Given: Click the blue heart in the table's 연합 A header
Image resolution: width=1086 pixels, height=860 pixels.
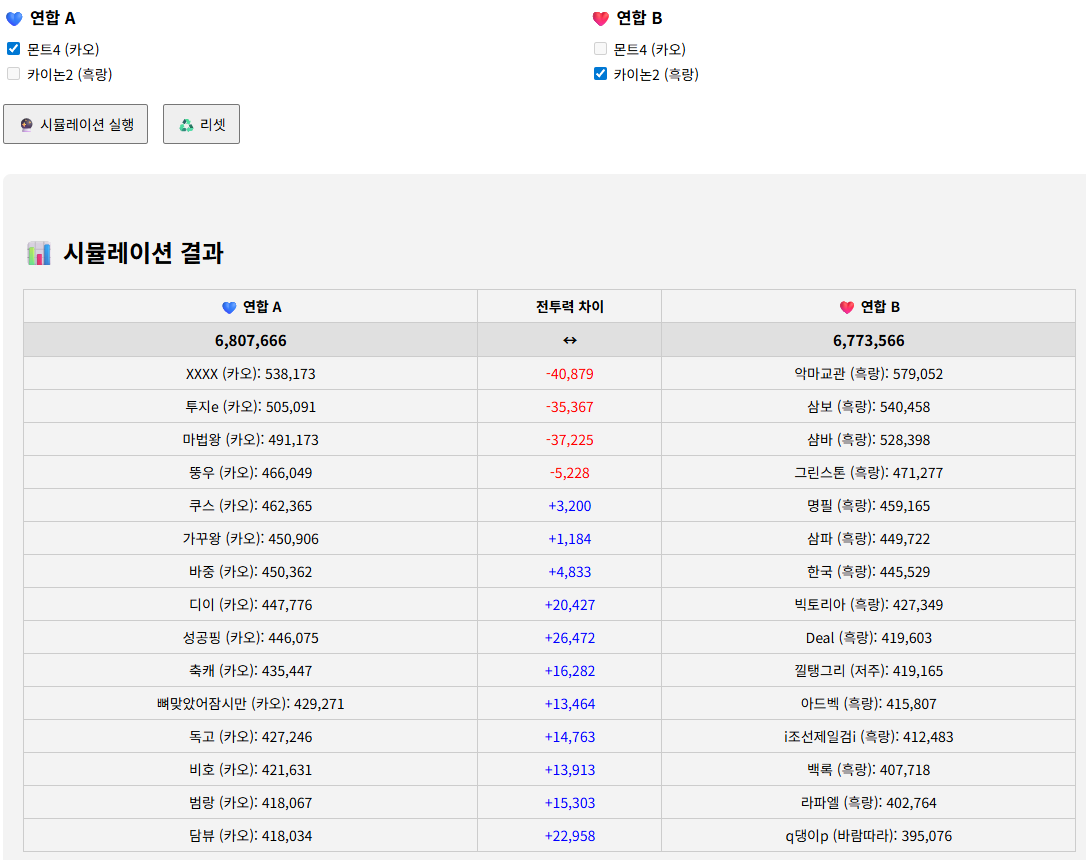Looking at the screenshot, I should pyautogui.click(x=229, y=307).
